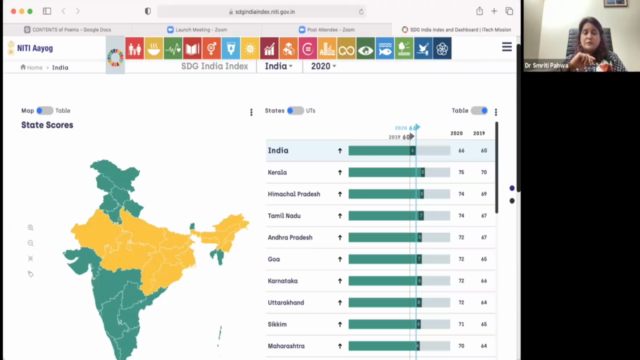This screenshot has width=640, height=360.
Task: Click the NITI Aayog logo
Action: (x=30, y=48)
